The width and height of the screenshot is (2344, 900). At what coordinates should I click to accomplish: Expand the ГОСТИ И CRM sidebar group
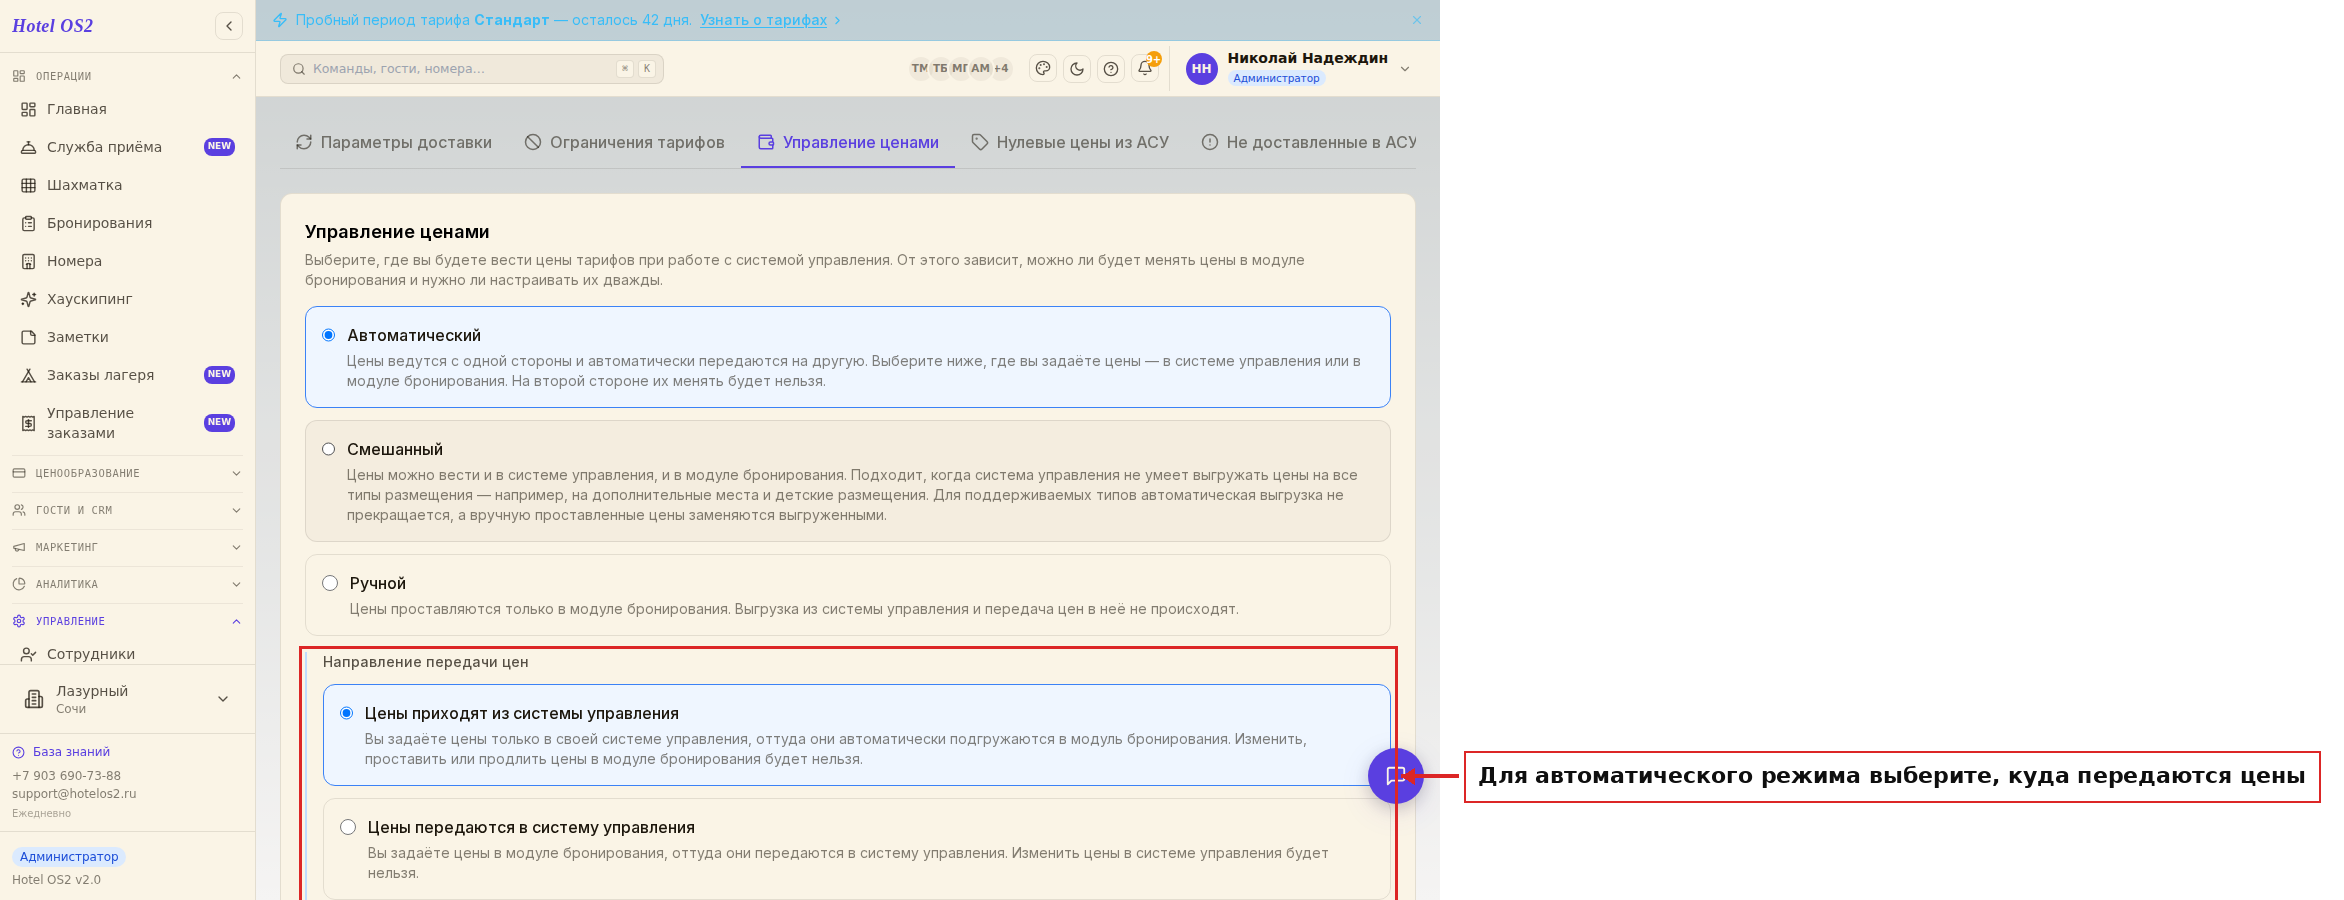click(x=128, y=510)
